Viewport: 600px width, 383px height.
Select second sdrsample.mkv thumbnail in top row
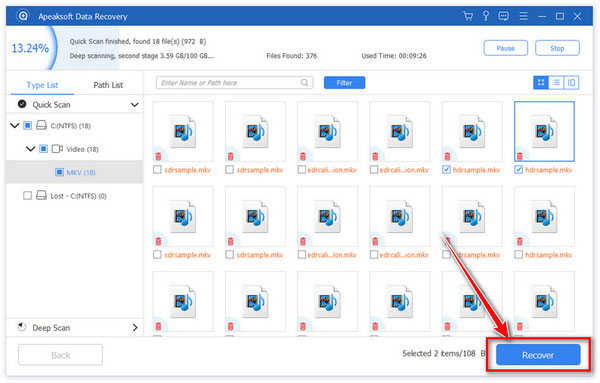(x=255, y=131)
